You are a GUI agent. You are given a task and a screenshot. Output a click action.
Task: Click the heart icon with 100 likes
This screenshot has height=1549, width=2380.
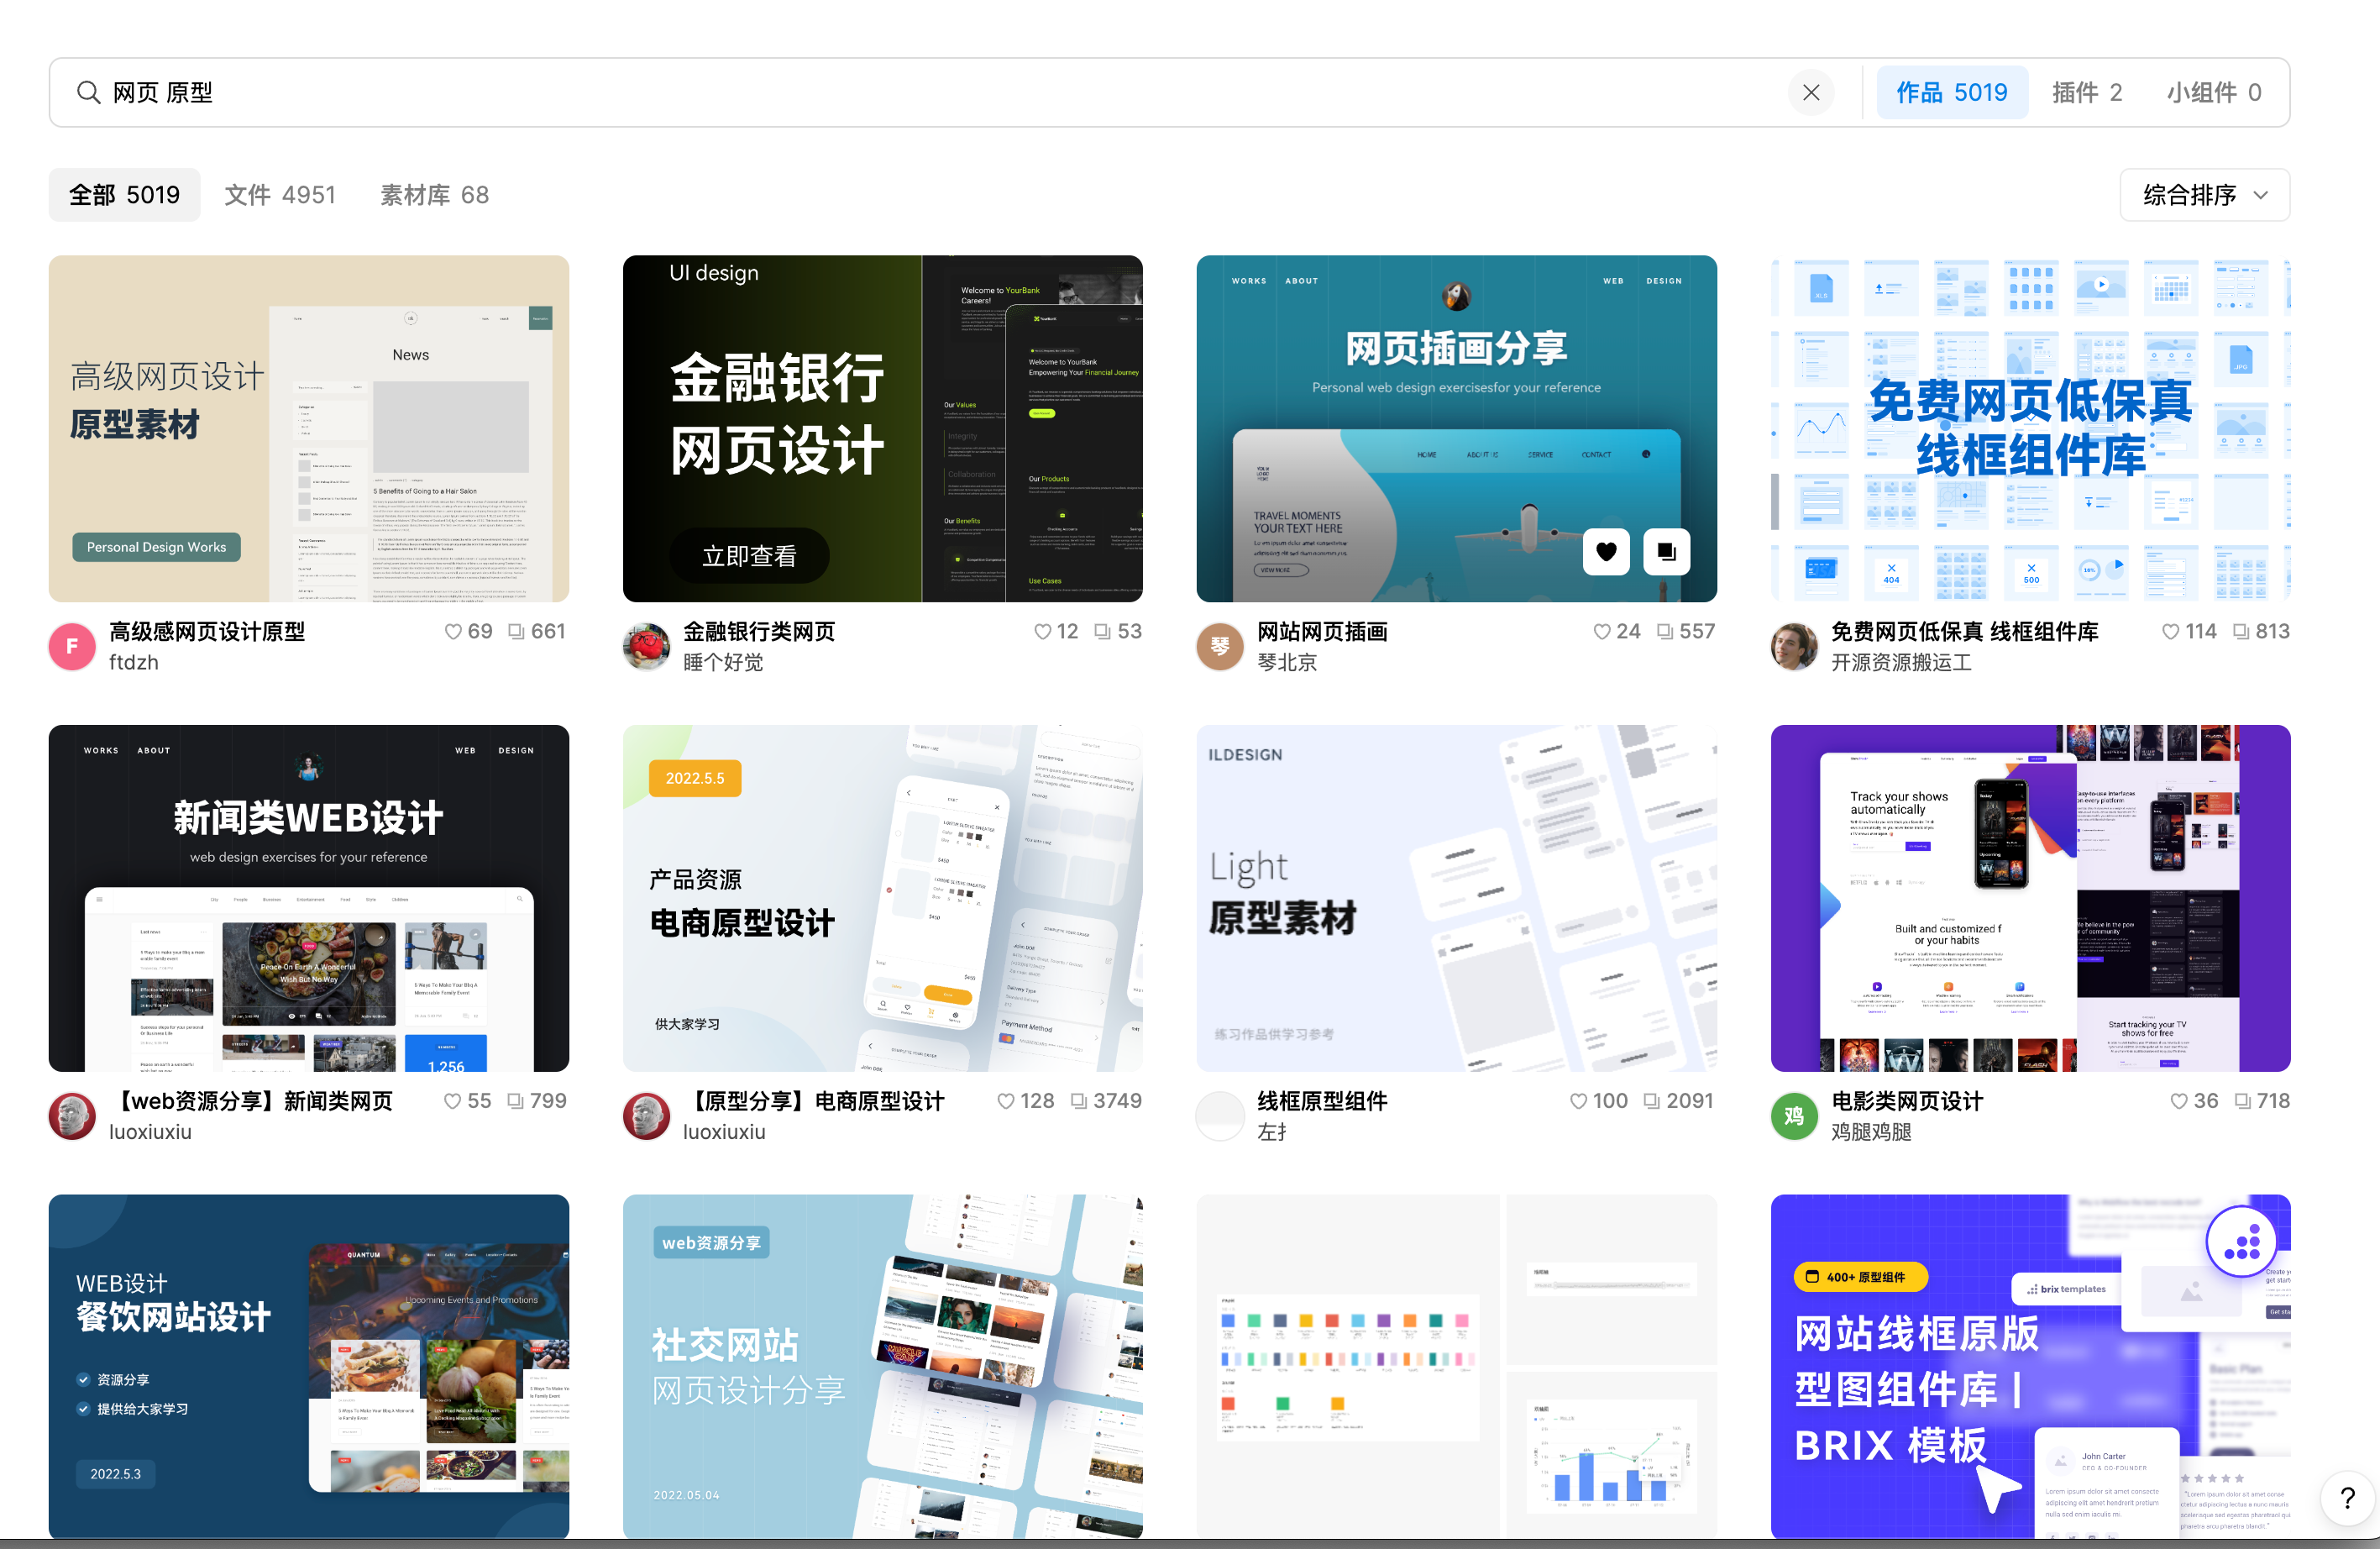point(1579,1101)
